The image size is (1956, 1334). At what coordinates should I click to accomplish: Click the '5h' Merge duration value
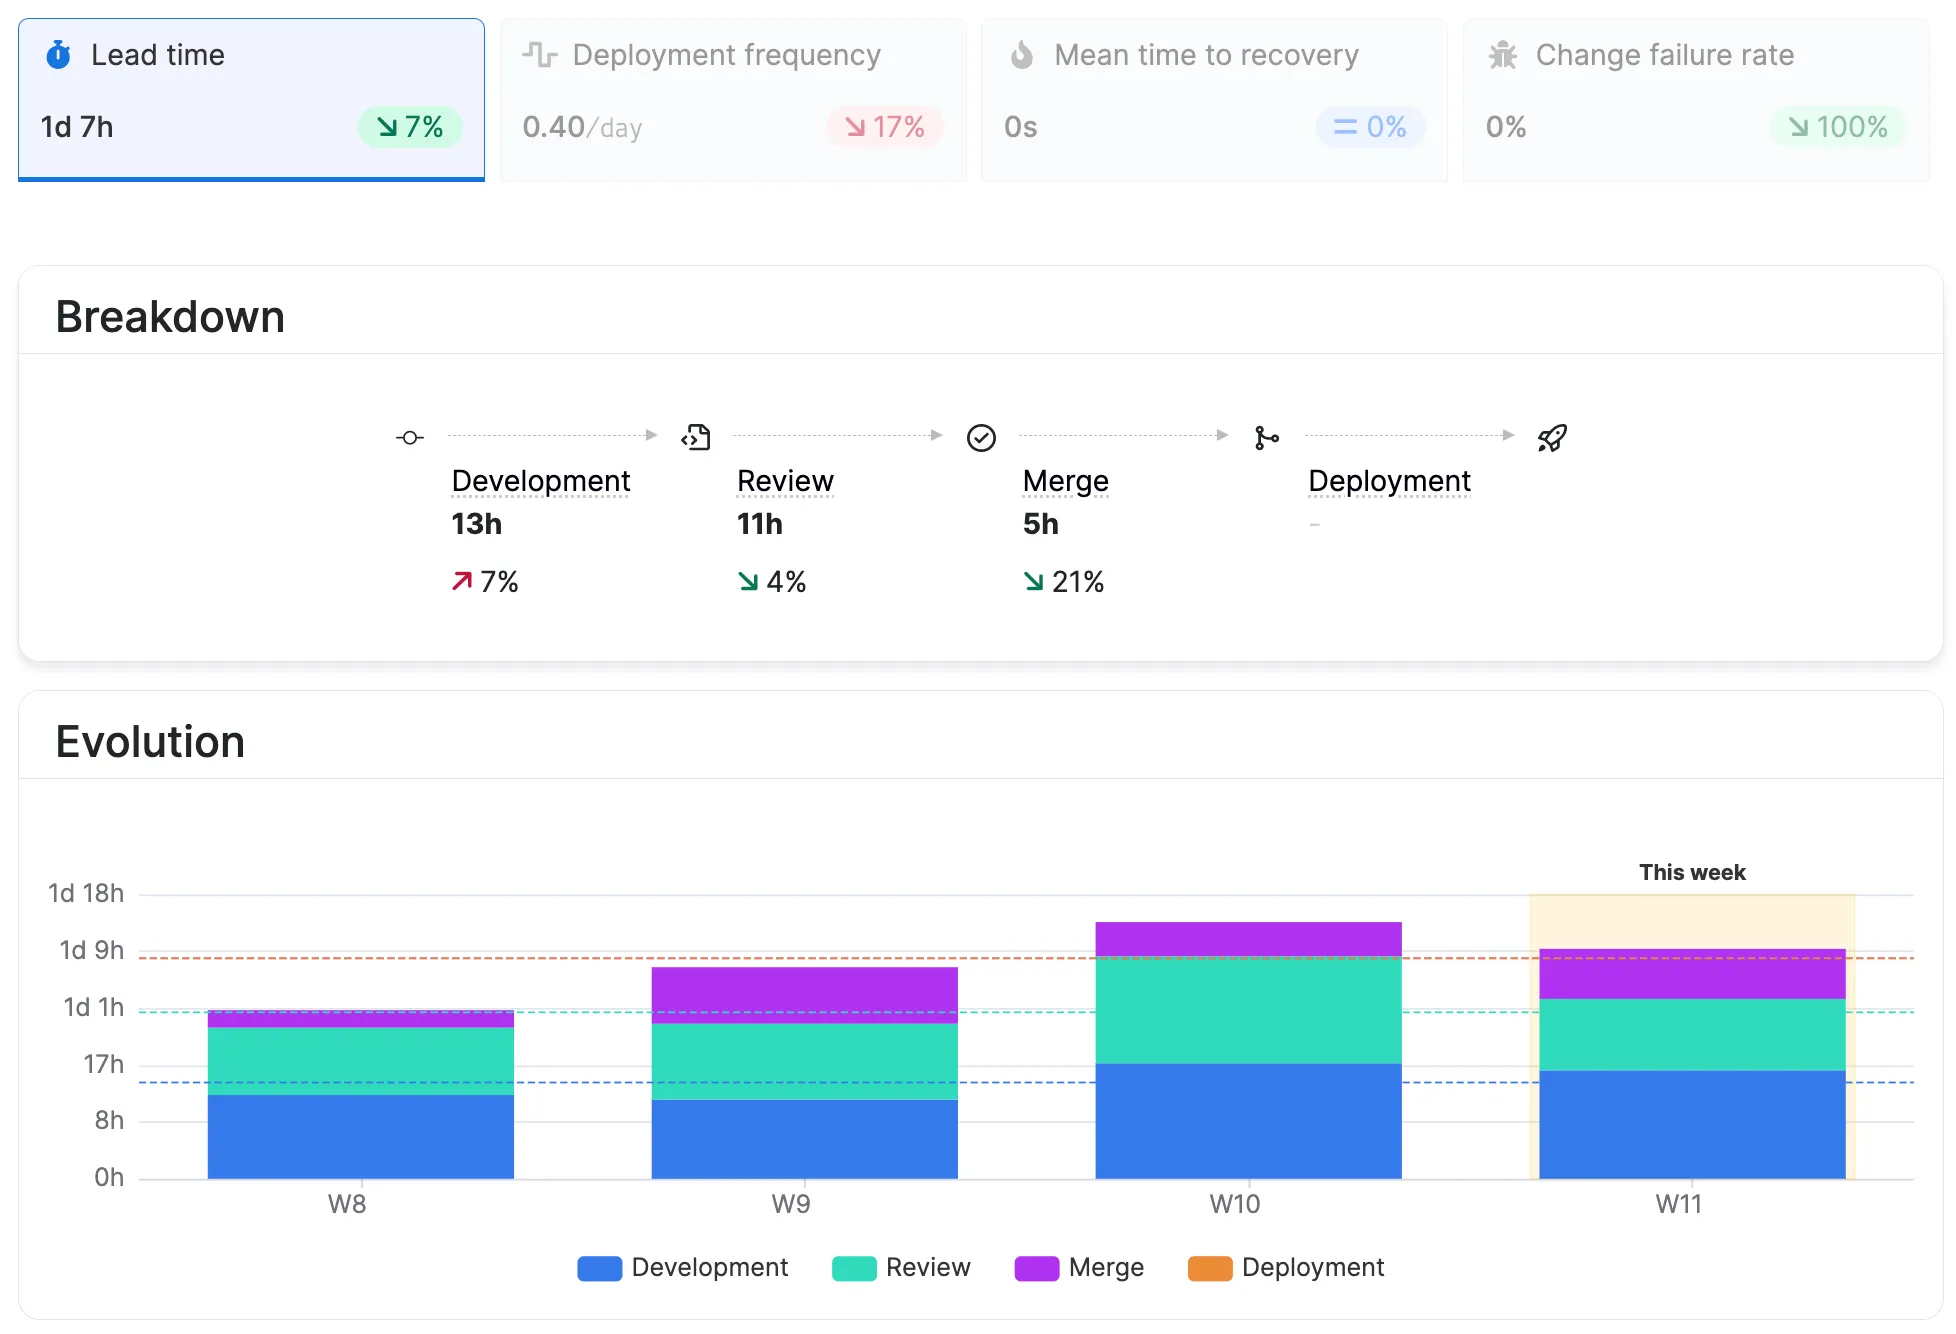tap(1041, 524)
